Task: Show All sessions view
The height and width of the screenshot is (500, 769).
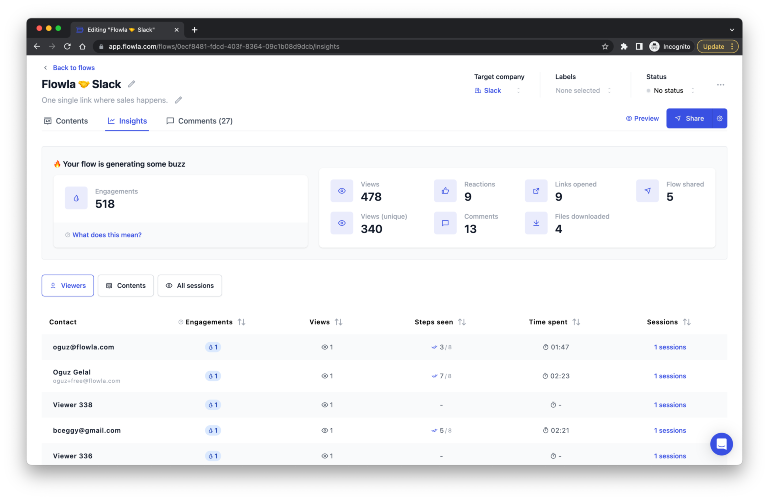Action: (190, 285)
